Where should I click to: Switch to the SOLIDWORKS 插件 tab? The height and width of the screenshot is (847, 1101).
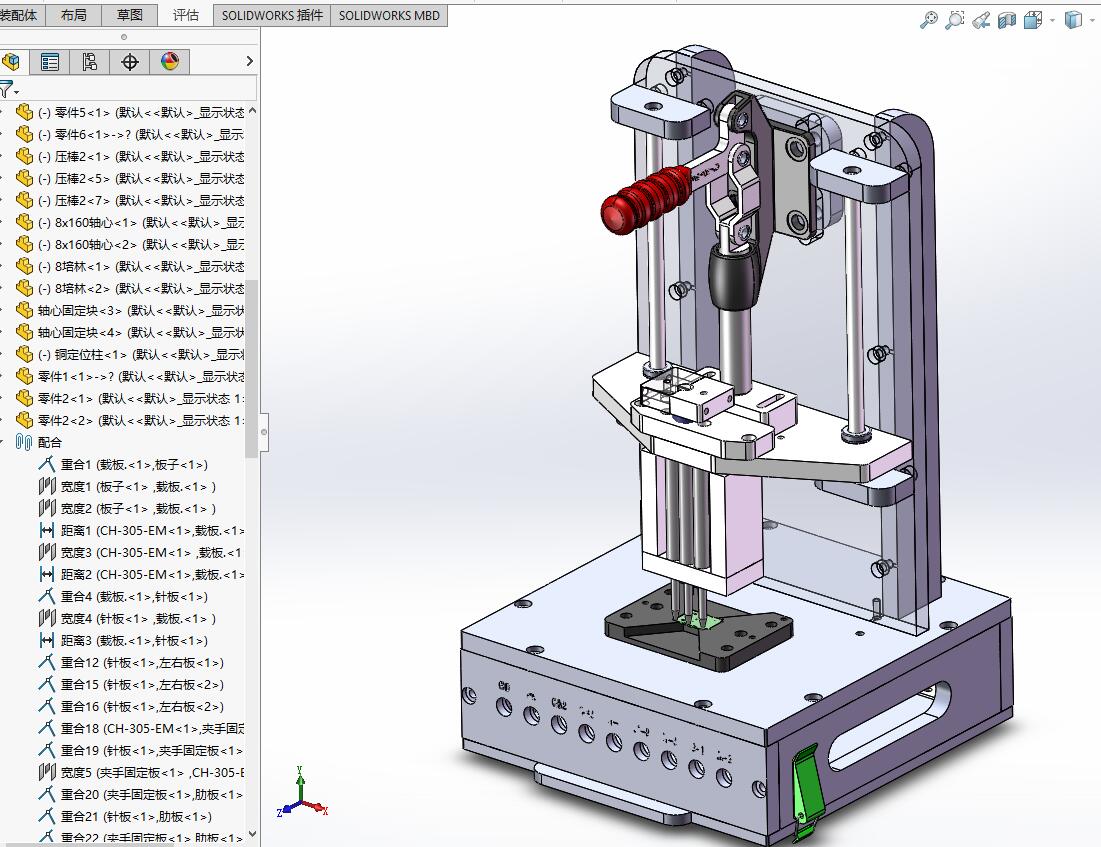[x=272, y=15]
